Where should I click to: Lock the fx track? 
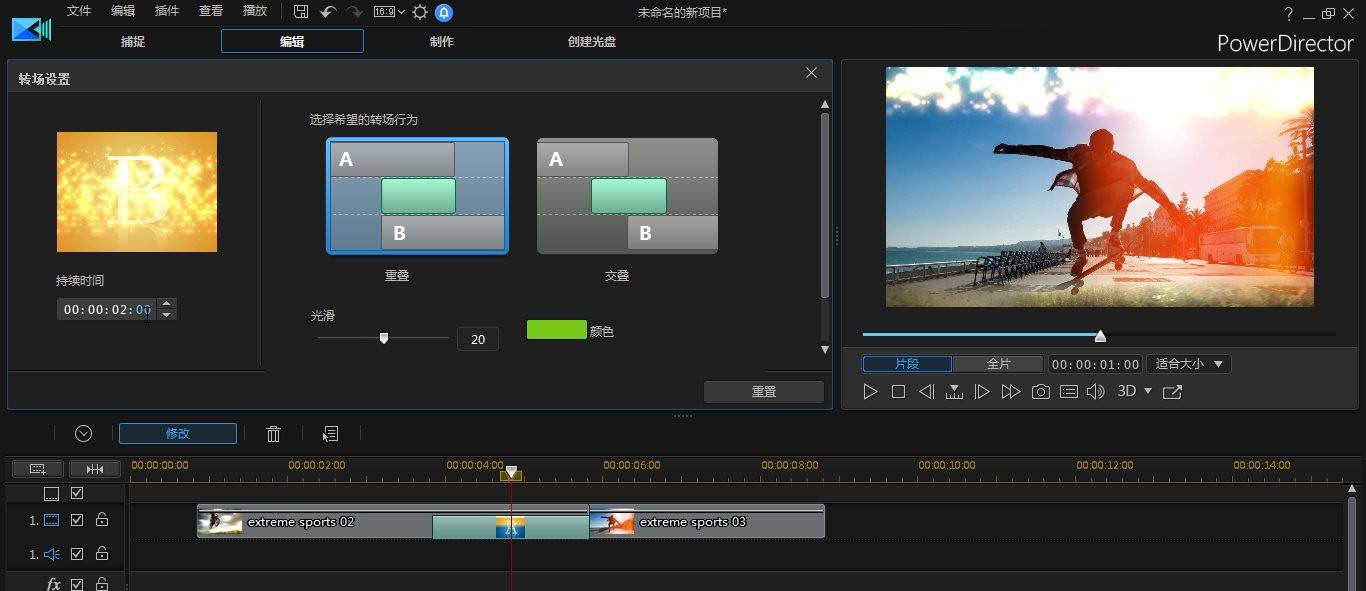(x=102, y=584)
